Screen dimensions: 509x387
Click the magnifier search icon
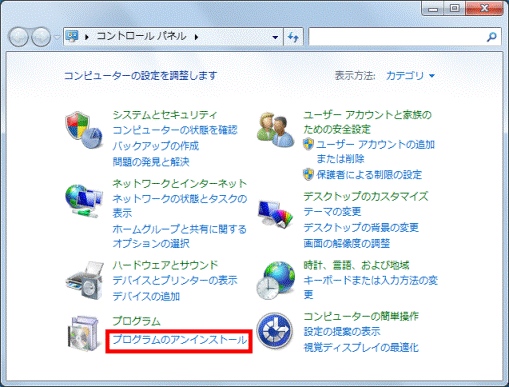tap(491, 37)
